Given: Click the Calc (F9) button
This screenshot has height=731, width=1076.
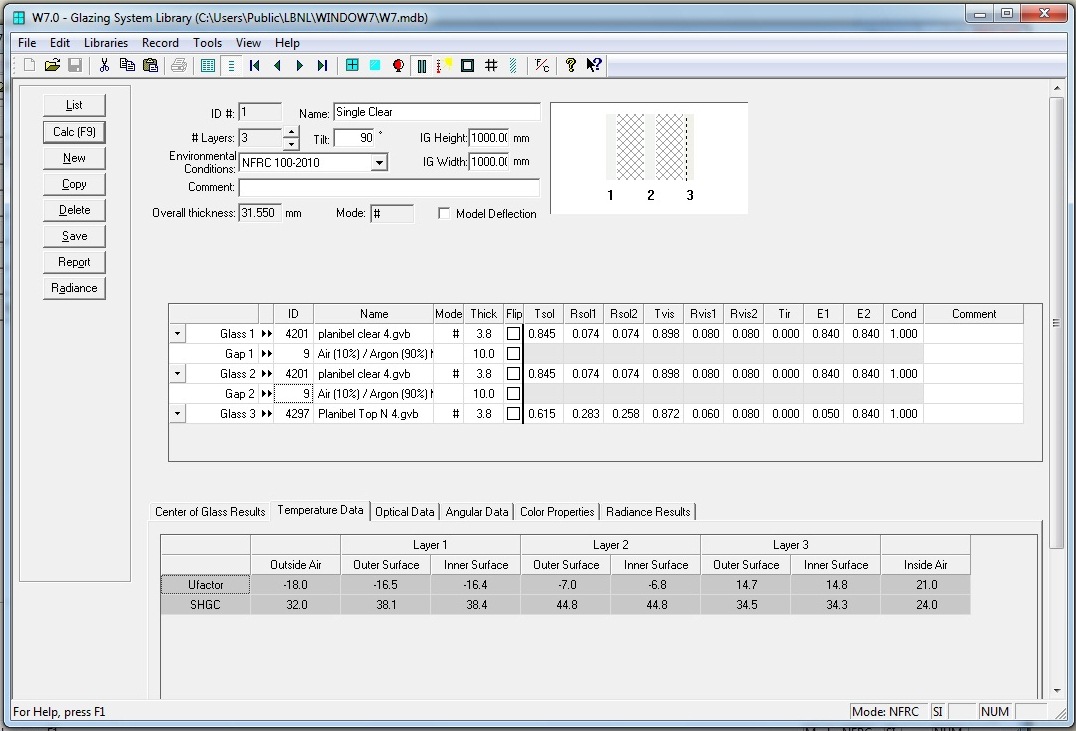Looking at the screenshot, I should click(74, 132).
